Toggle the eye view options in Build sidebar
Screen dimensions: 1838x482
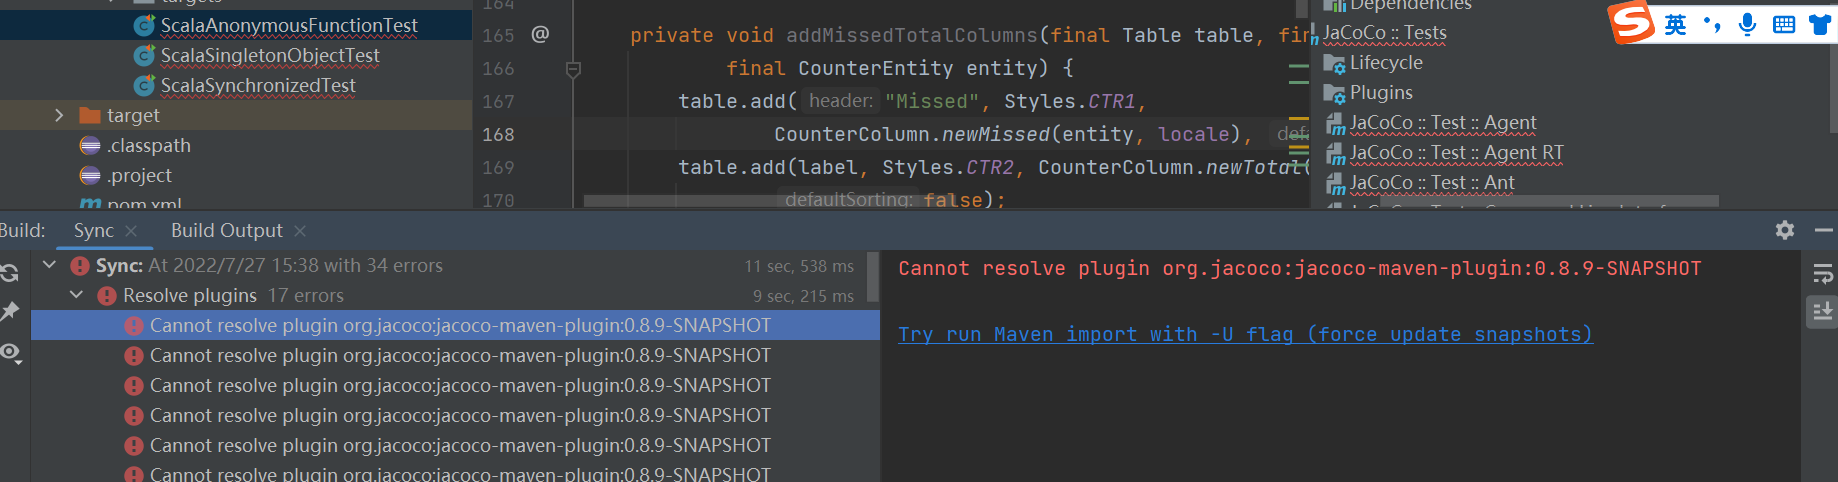pos(11,352)
